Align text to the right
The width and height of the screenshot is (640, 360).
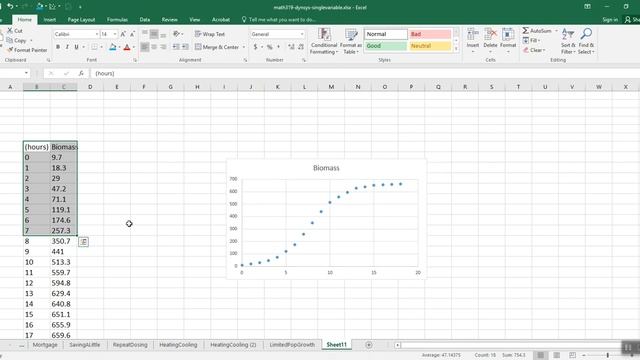163,47
